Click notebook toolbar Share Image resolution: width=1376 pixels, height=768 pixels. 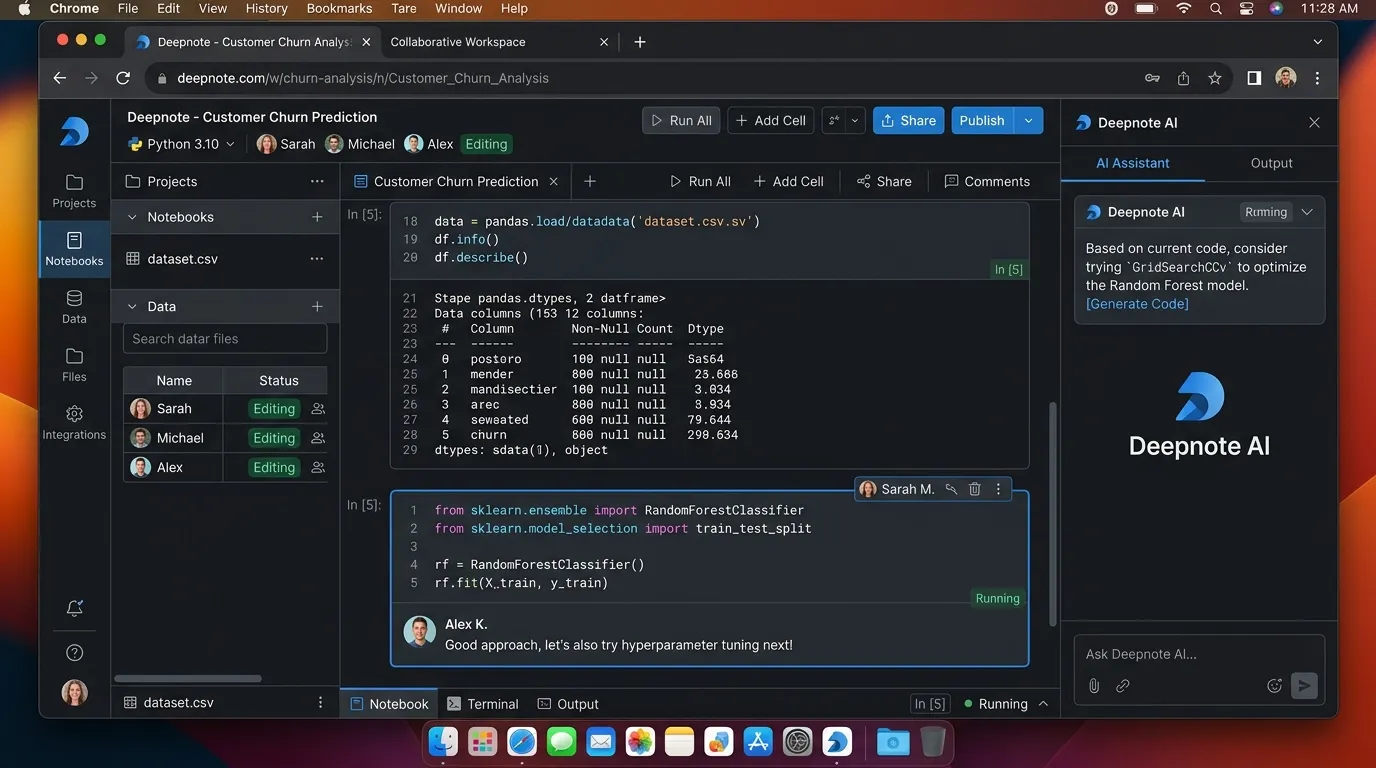pos(884,181)
